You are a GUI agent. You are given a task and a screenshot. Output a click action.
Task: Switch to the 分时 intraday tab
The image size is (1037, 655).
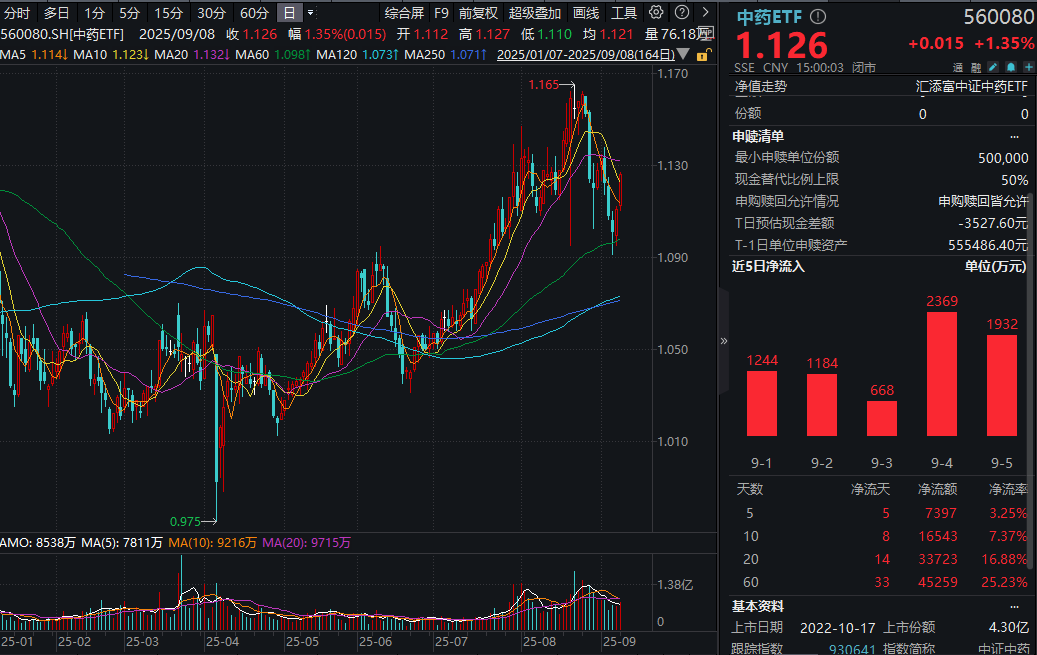pyautogui.click(x=16, y=13)
